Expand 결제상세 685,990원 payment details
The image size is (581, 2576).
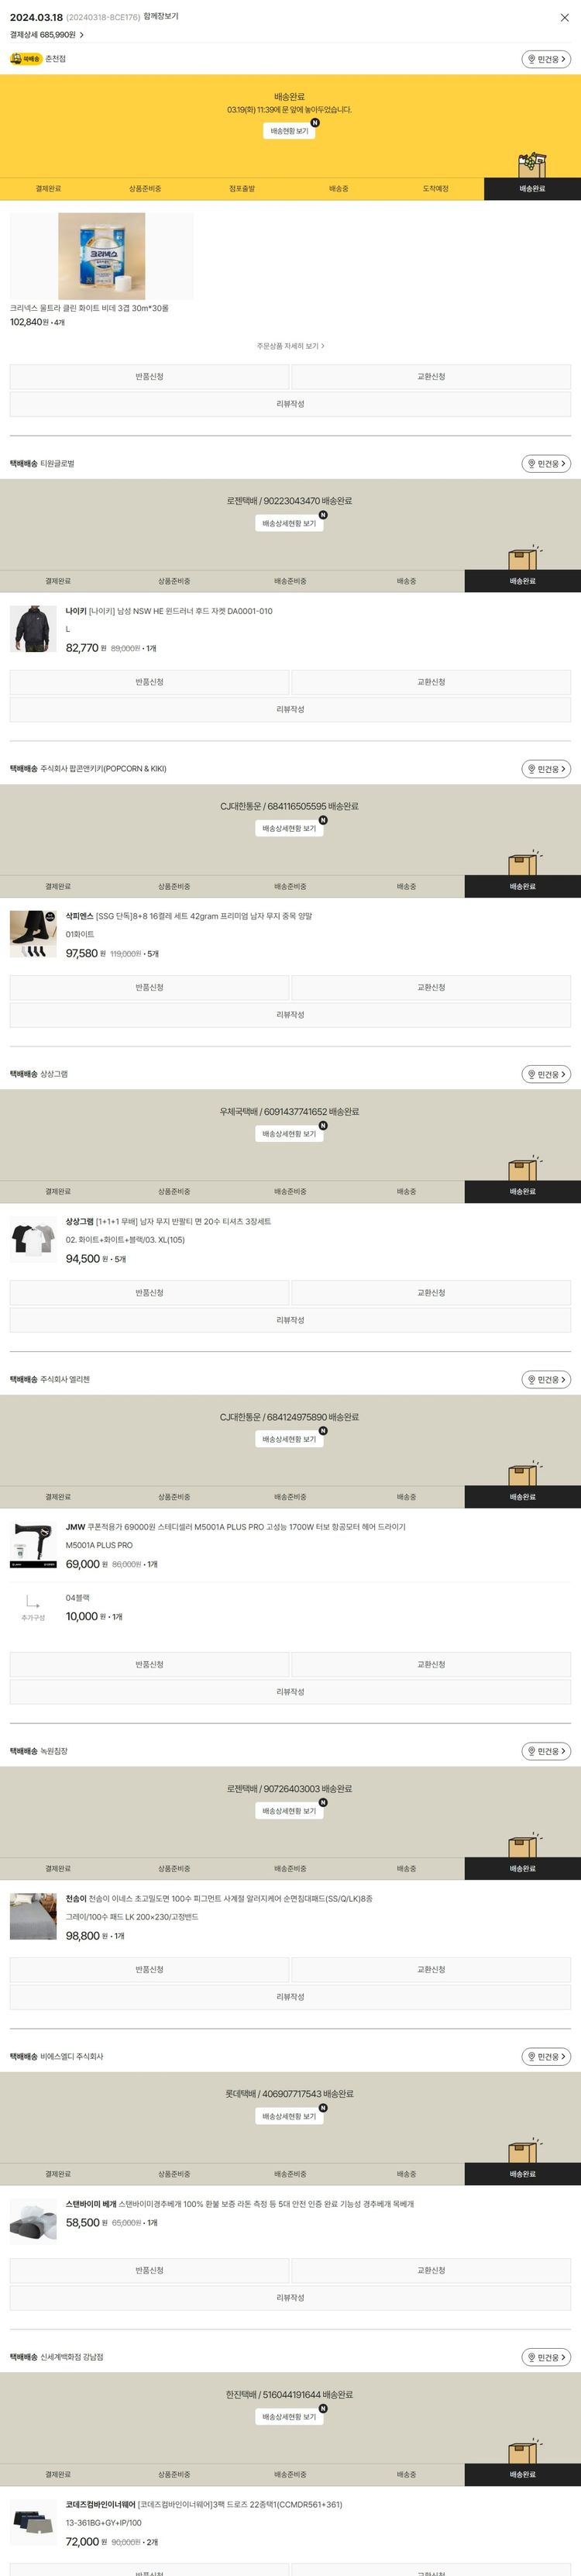click(x=47, y=35)
